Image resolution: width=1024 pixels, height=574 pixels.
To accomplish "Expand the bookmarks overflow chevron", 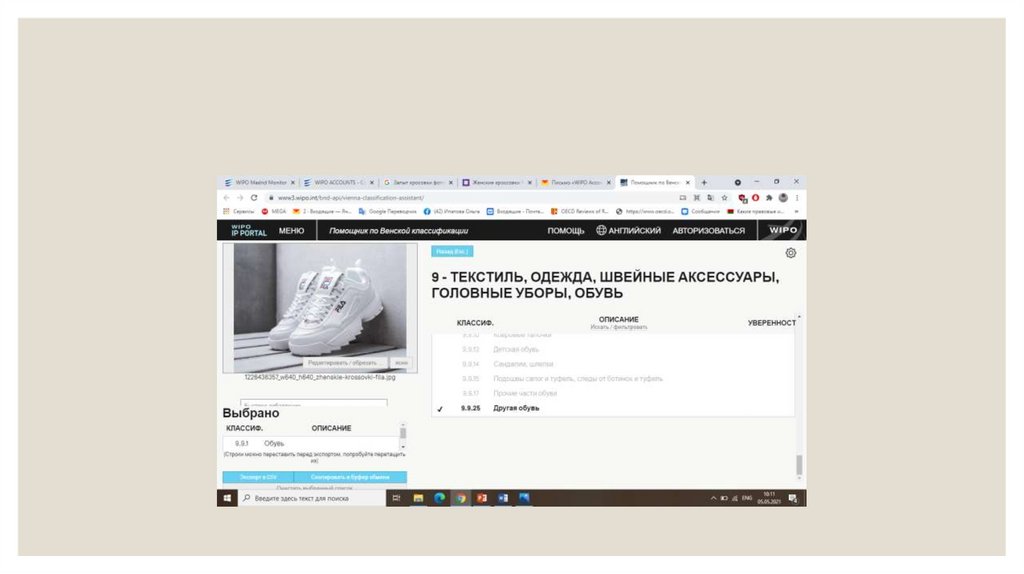I will click(x=796, y=212).
